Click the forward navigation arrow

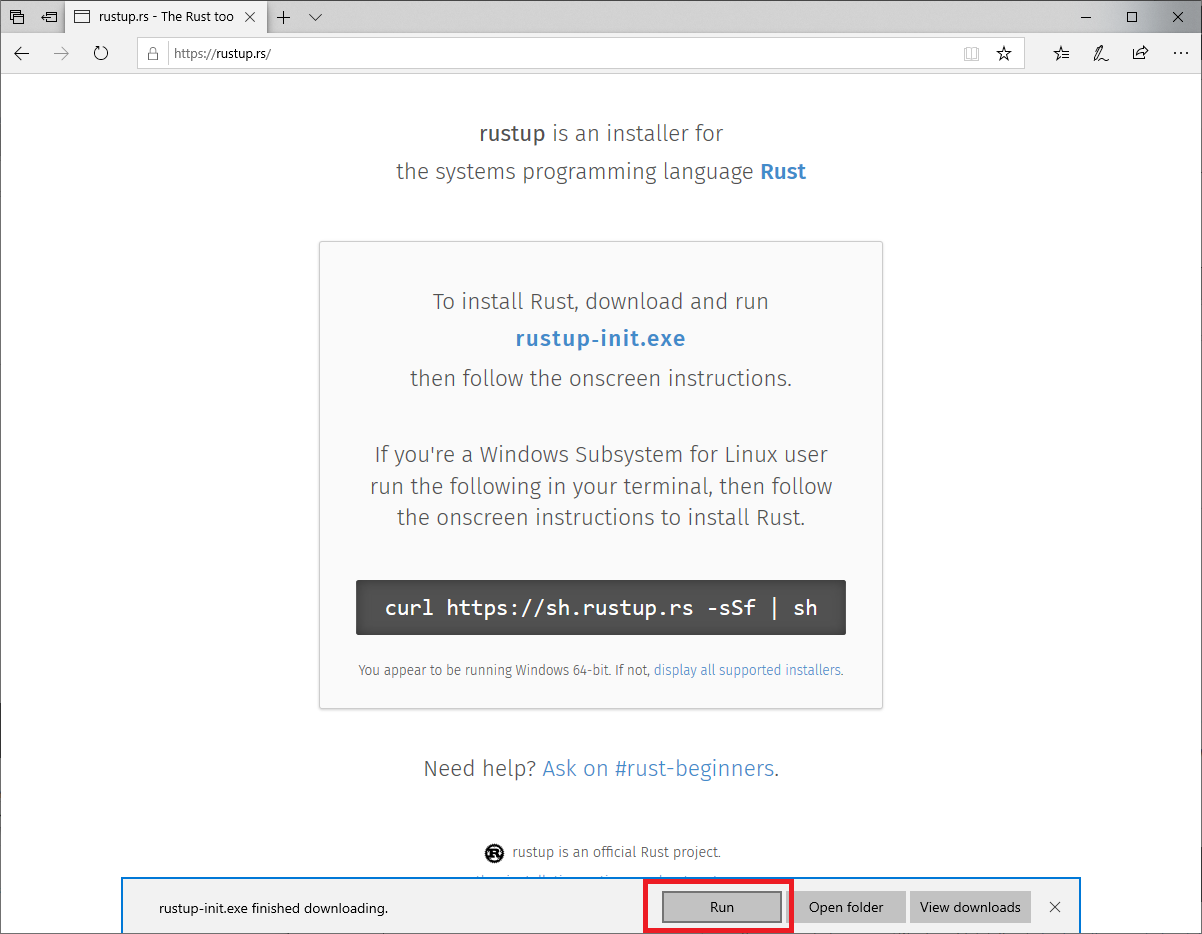point(62,54)
